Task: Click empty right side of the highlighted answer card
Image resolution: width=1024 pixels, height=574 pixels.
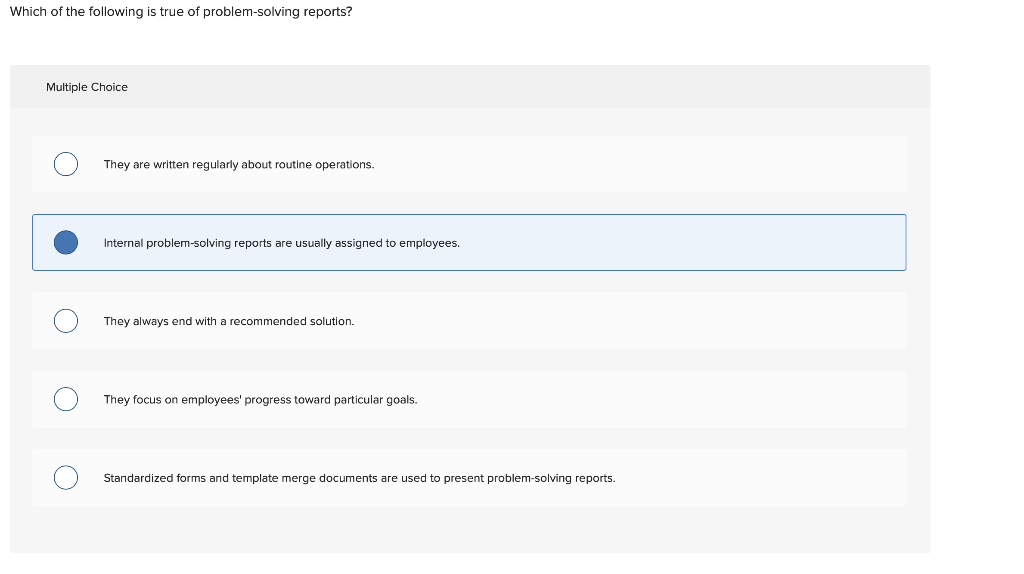Action: click(750, 243)
